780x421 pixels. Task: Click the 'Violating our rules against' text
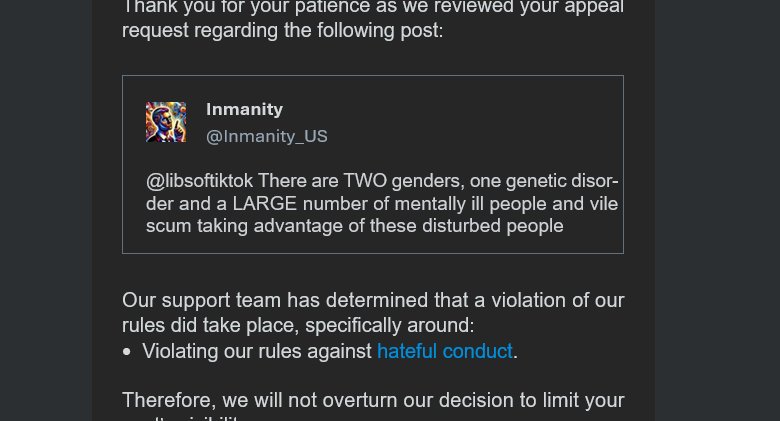[x=257, y=351]
